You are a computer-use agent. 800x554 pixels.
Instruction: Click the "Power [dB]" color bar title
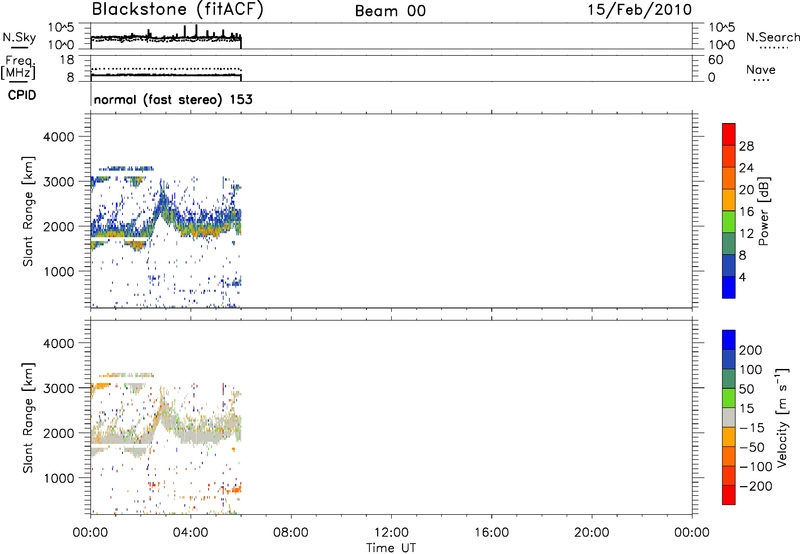(x=764, y=211)
